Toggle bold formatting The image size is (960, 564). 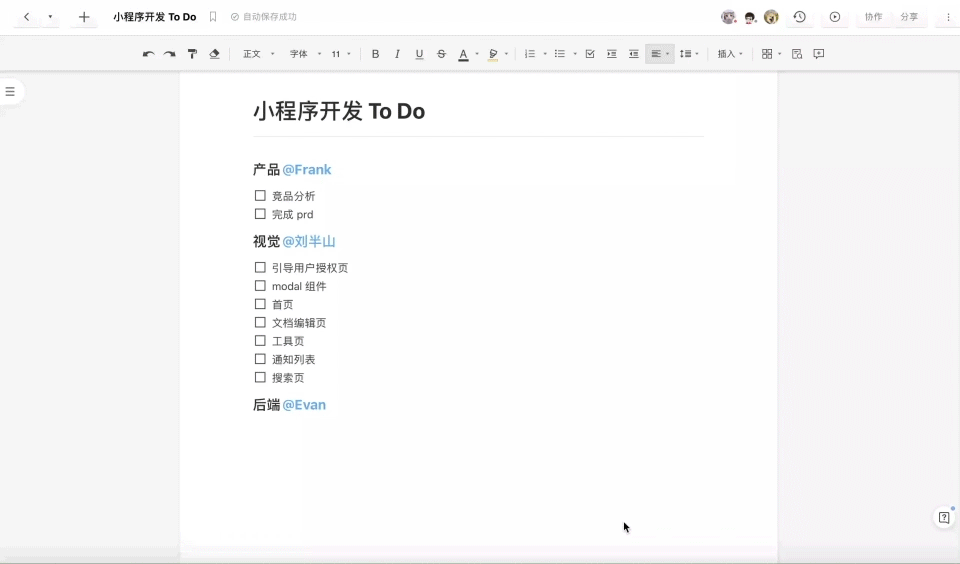coord(375,54)
